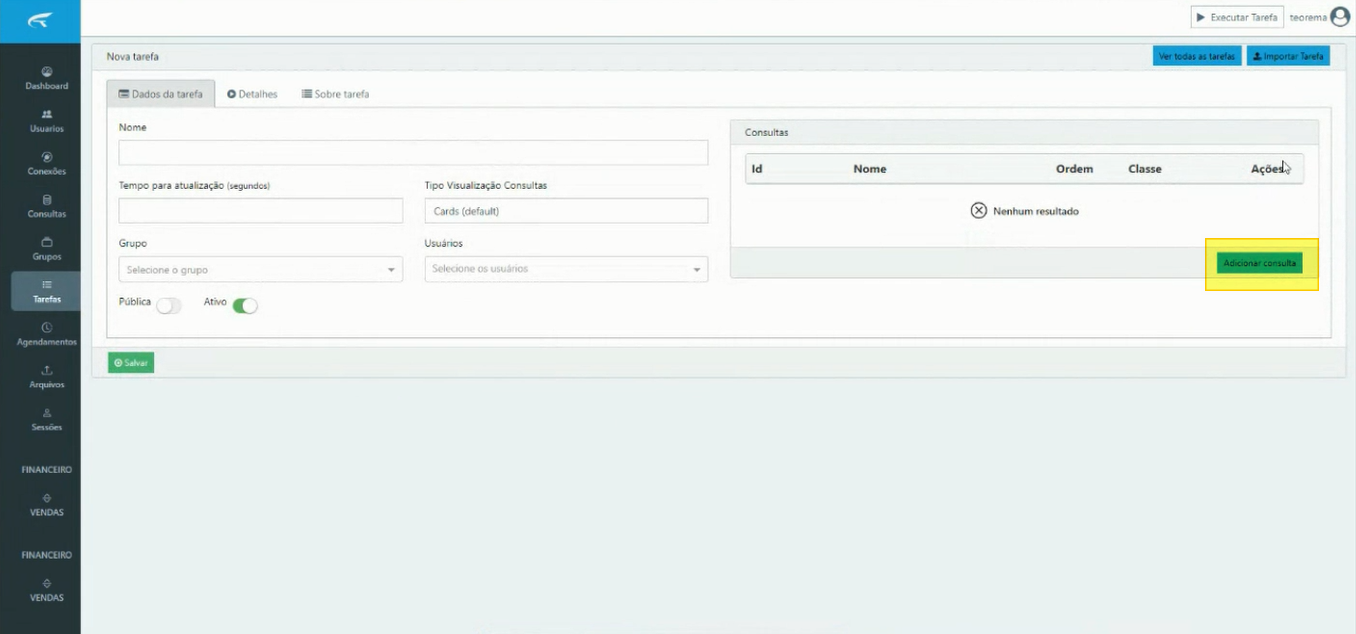Switch to the Dados da tarefa tab
1356x634 pixels.
[161, 94]
